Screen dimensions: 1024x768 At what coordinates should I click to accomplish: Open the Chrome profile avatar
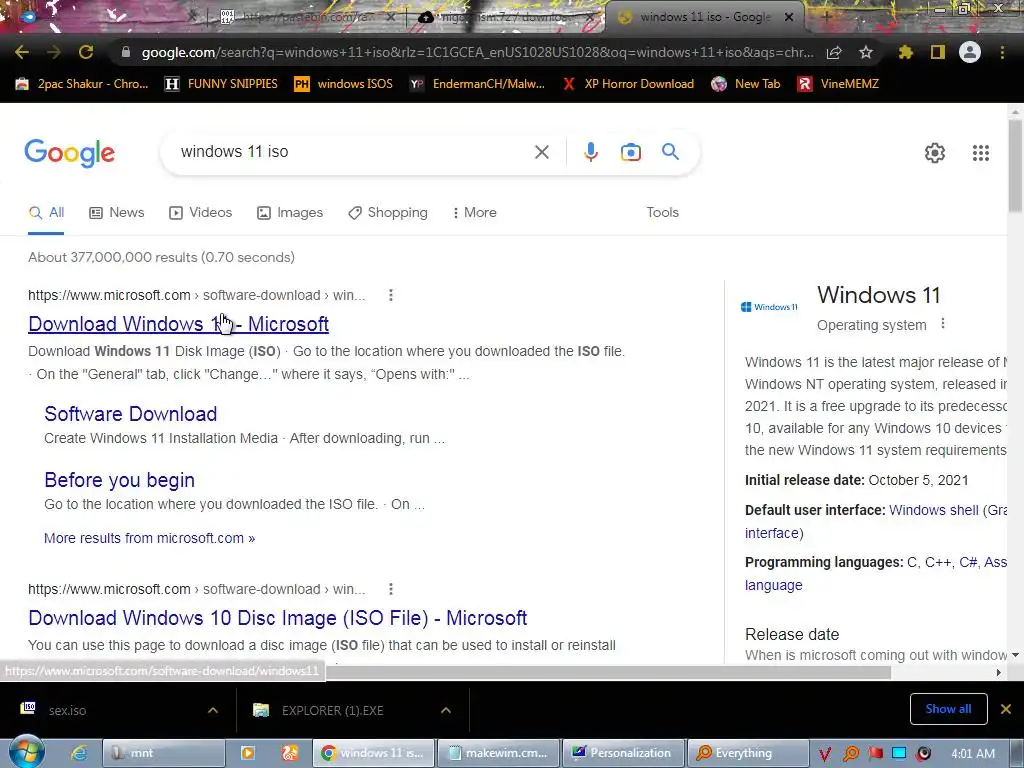970,52
